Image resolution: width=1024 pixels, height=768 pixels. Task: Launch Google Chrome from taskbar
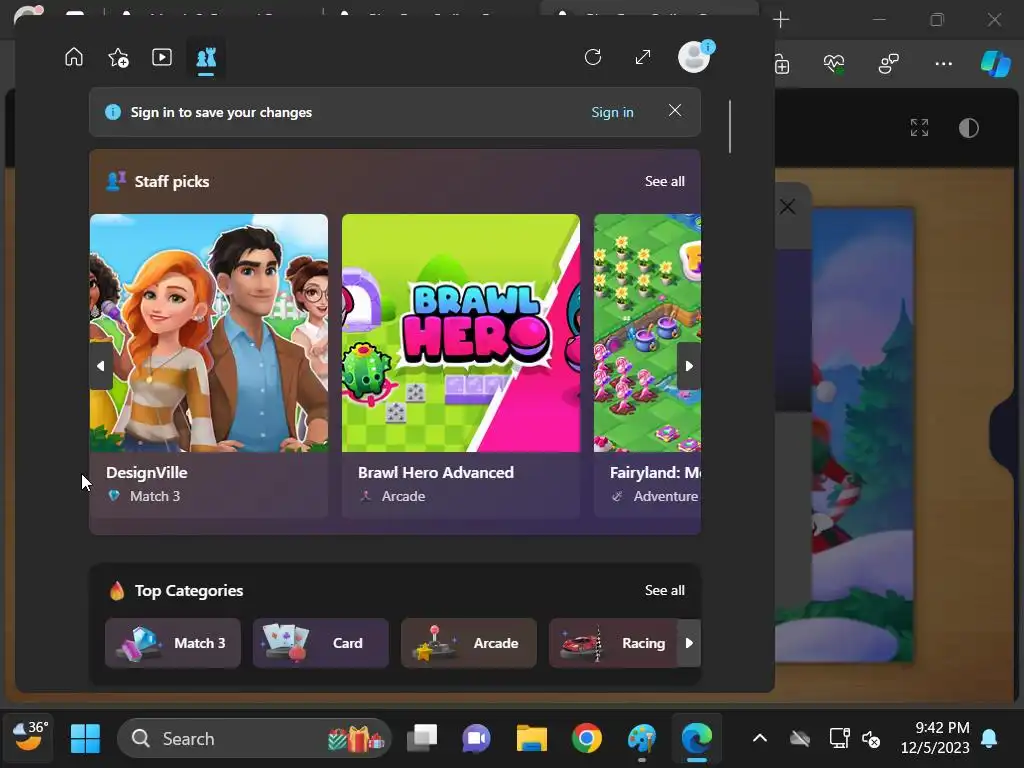coord(586,739)
